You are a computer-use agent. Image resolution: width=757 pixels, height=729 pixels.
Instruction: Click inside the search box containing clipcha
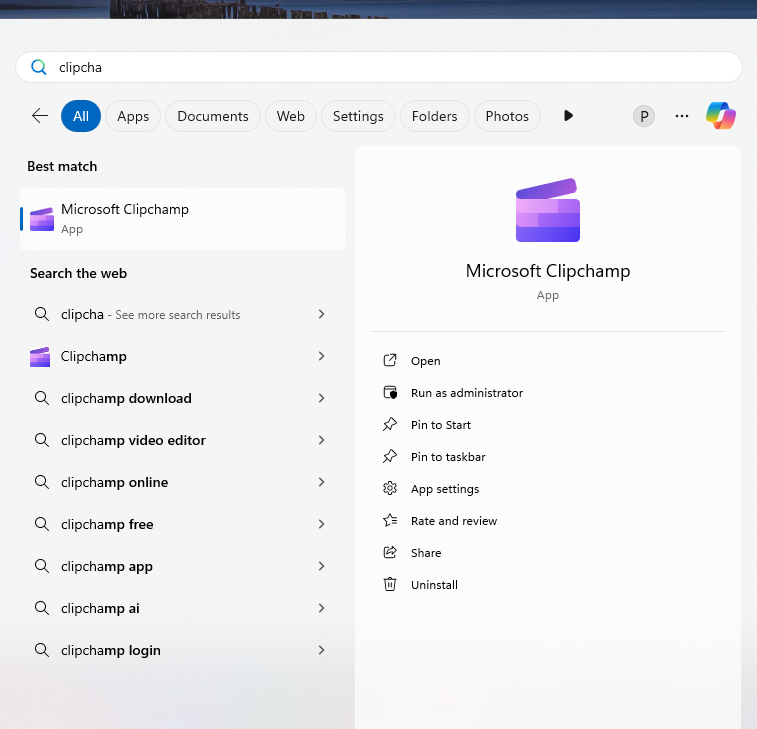pos(379,67)
